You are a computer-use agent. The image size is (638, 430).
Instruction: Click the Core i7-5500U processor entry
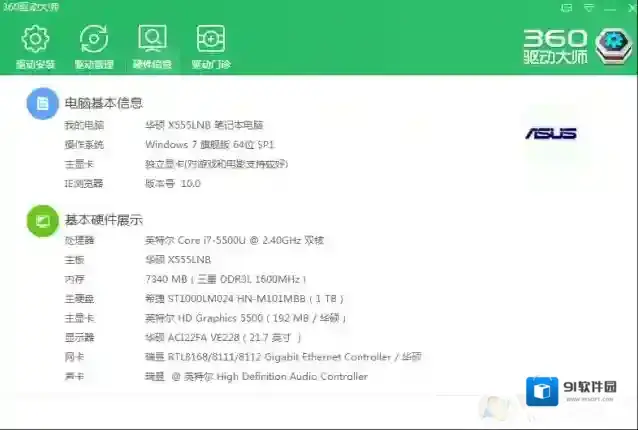click(234, 241)
